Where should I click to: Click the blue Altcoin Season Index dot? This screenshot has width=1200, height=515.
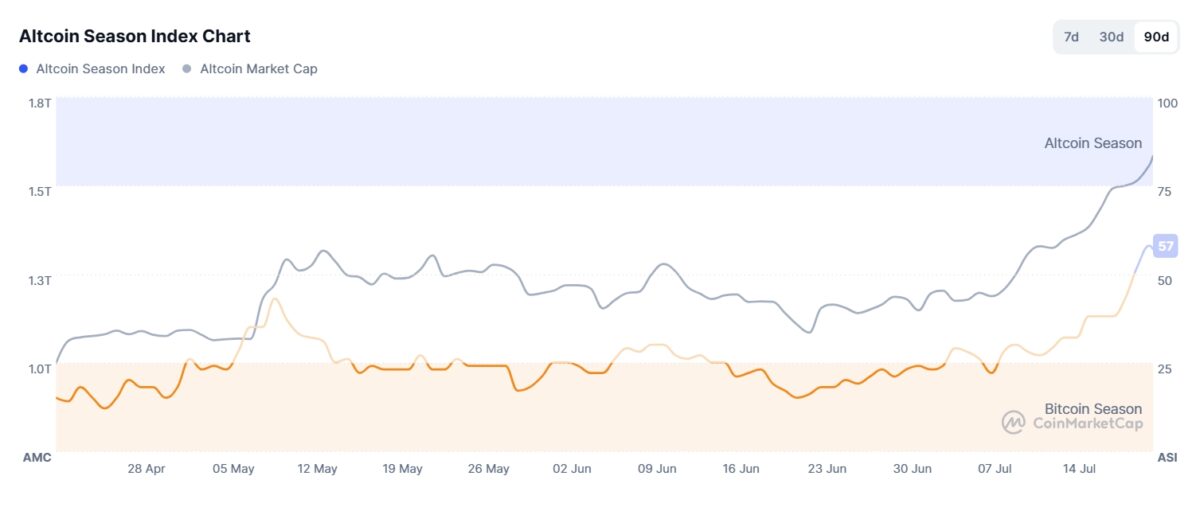pos(23,69)
